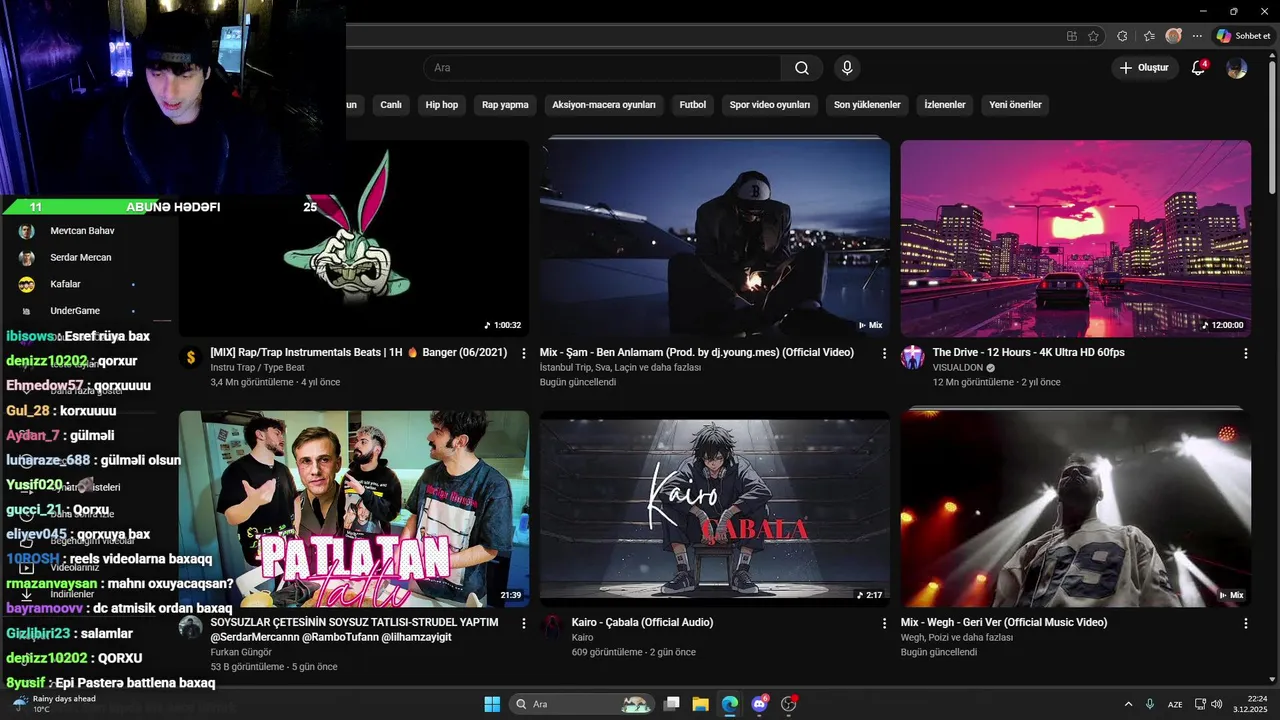Viewport: 1280px width, 720px height.
Task: Activate voice search microphone icon
Action: coord(847,68)
